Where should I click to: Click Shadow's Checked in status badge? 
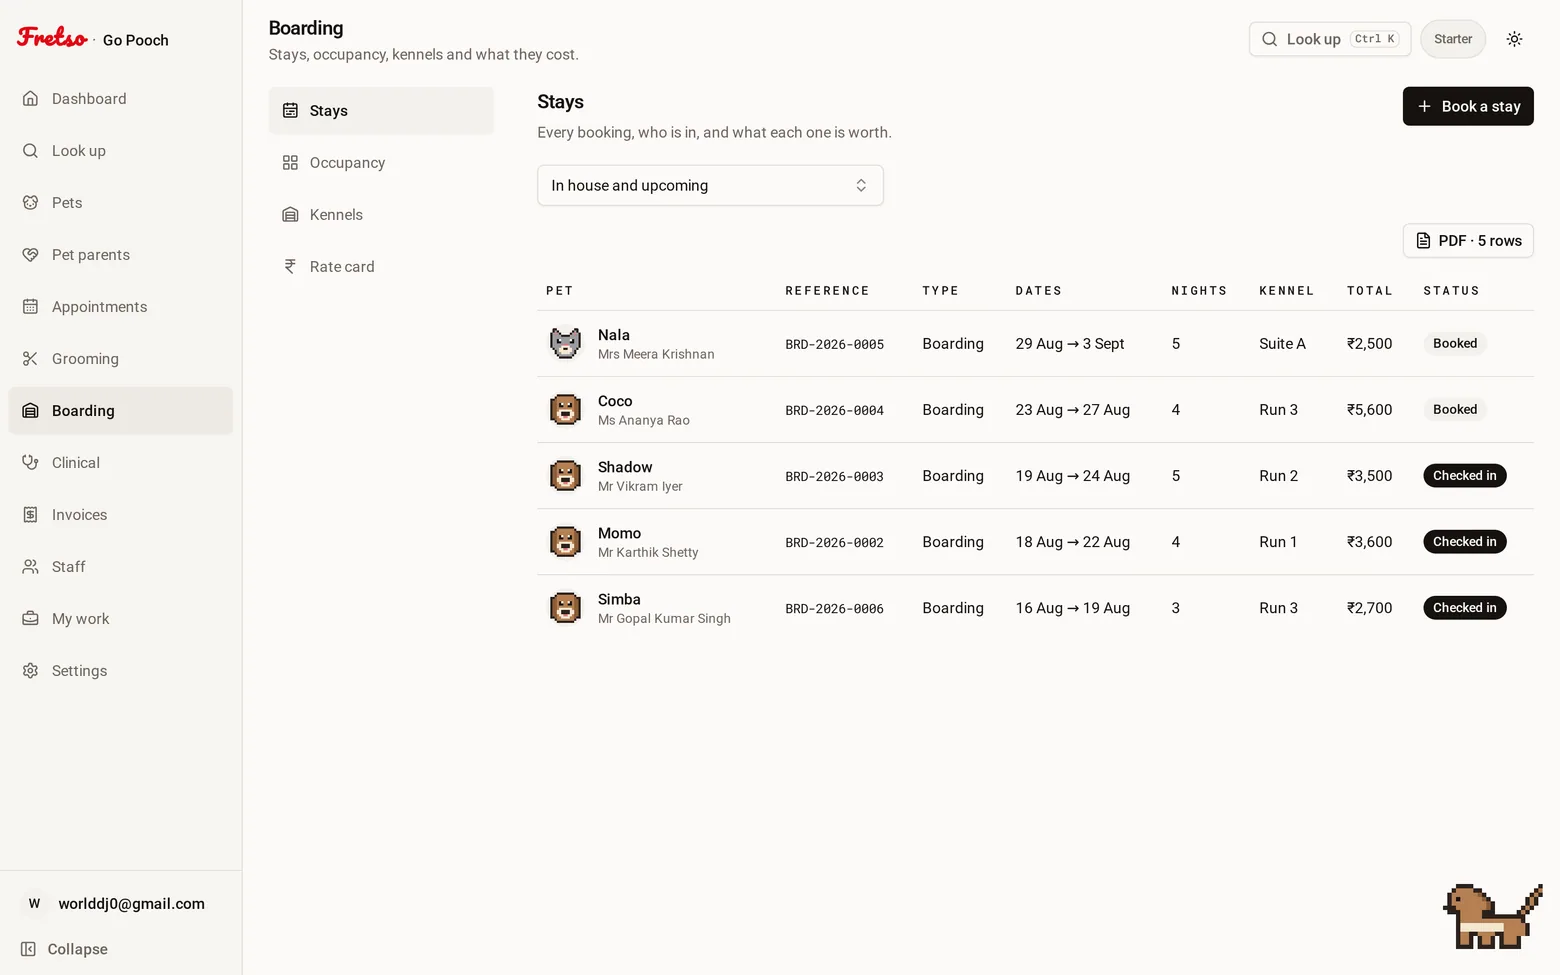click(x=1464, y=475)
